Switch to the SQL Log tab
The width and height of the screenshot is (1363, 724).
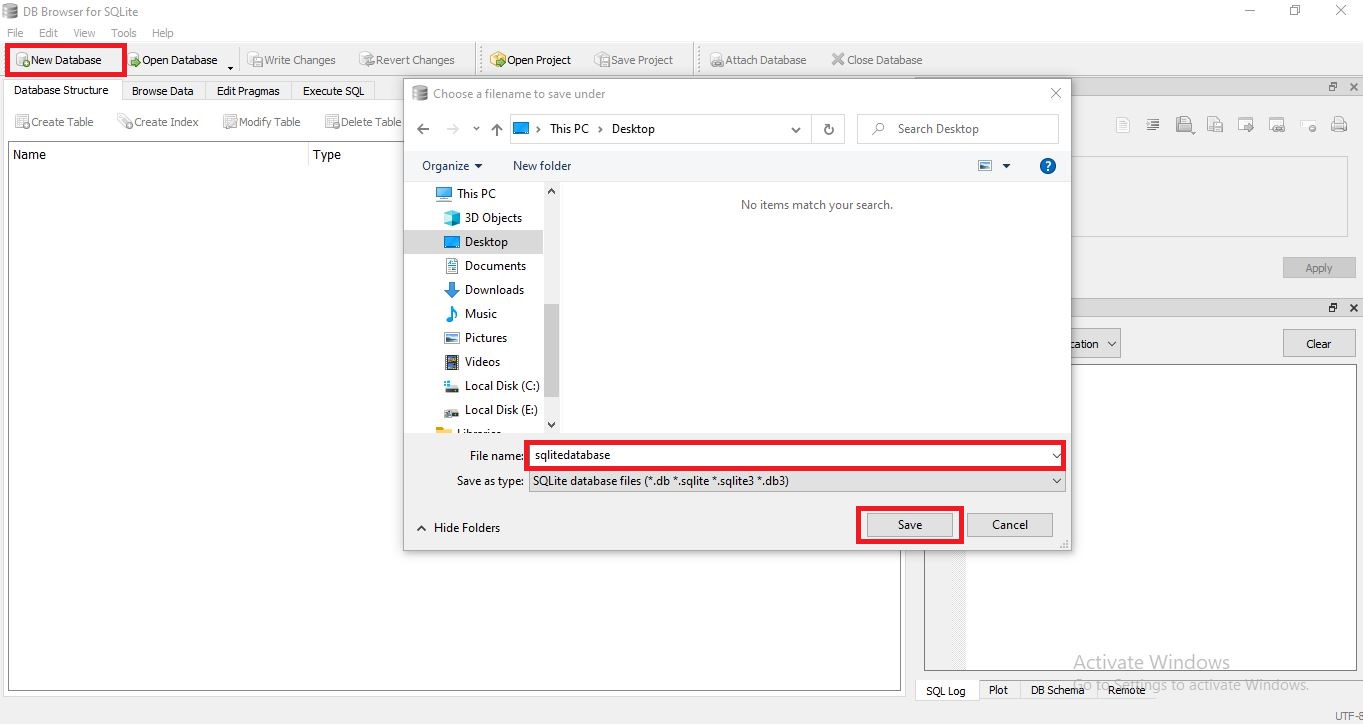click(946, 691)
